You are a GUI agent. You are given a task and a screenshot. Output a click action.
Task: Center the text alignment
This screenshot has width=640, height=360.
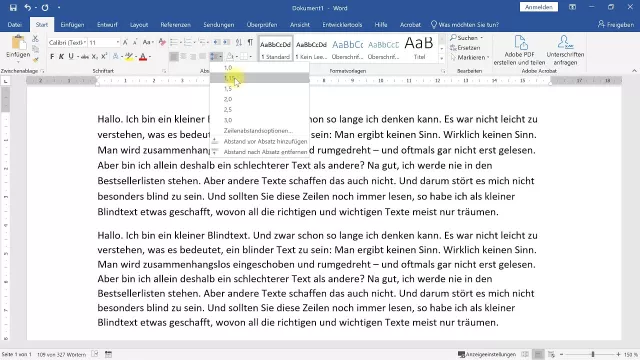[x=183, y=57]
